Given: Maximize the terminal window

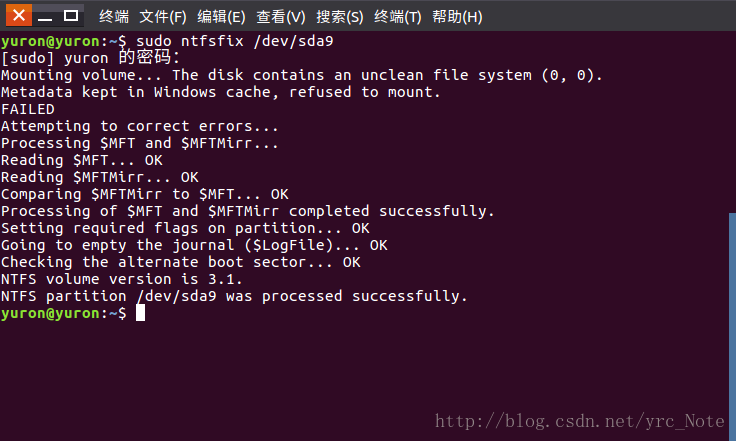Looking at the screenshot, I should 71,15.
